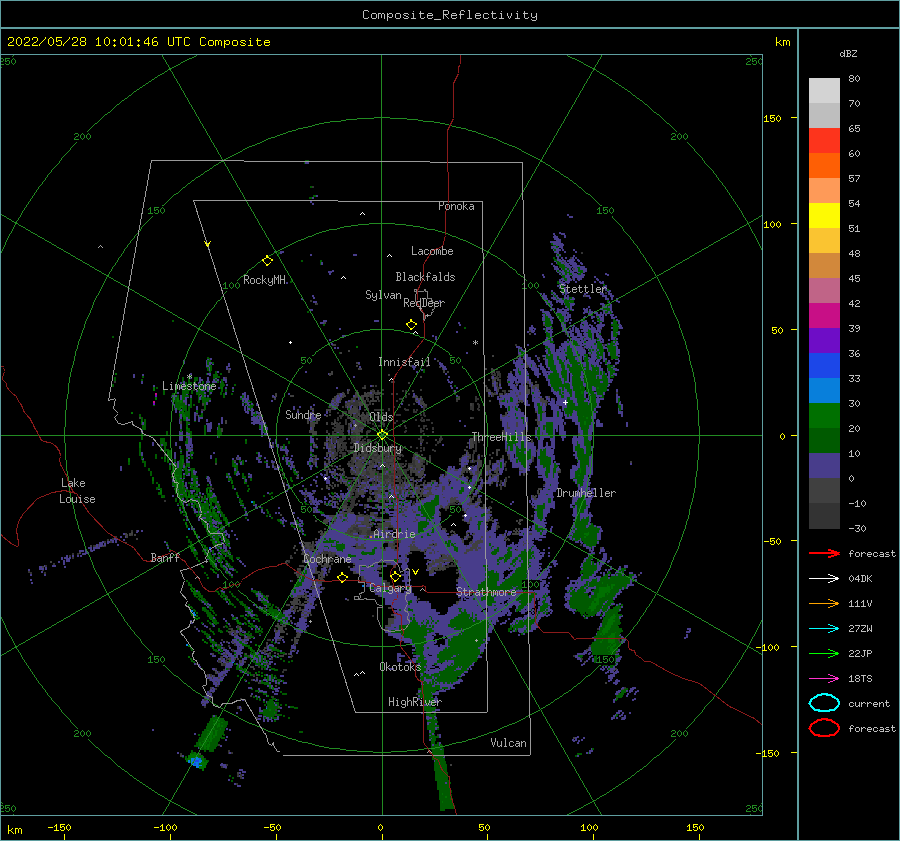The height and width of the screenshot is (841, 900).
Task: Select the yellow diamond marker below Cochrane
Action: click(343, 577)
